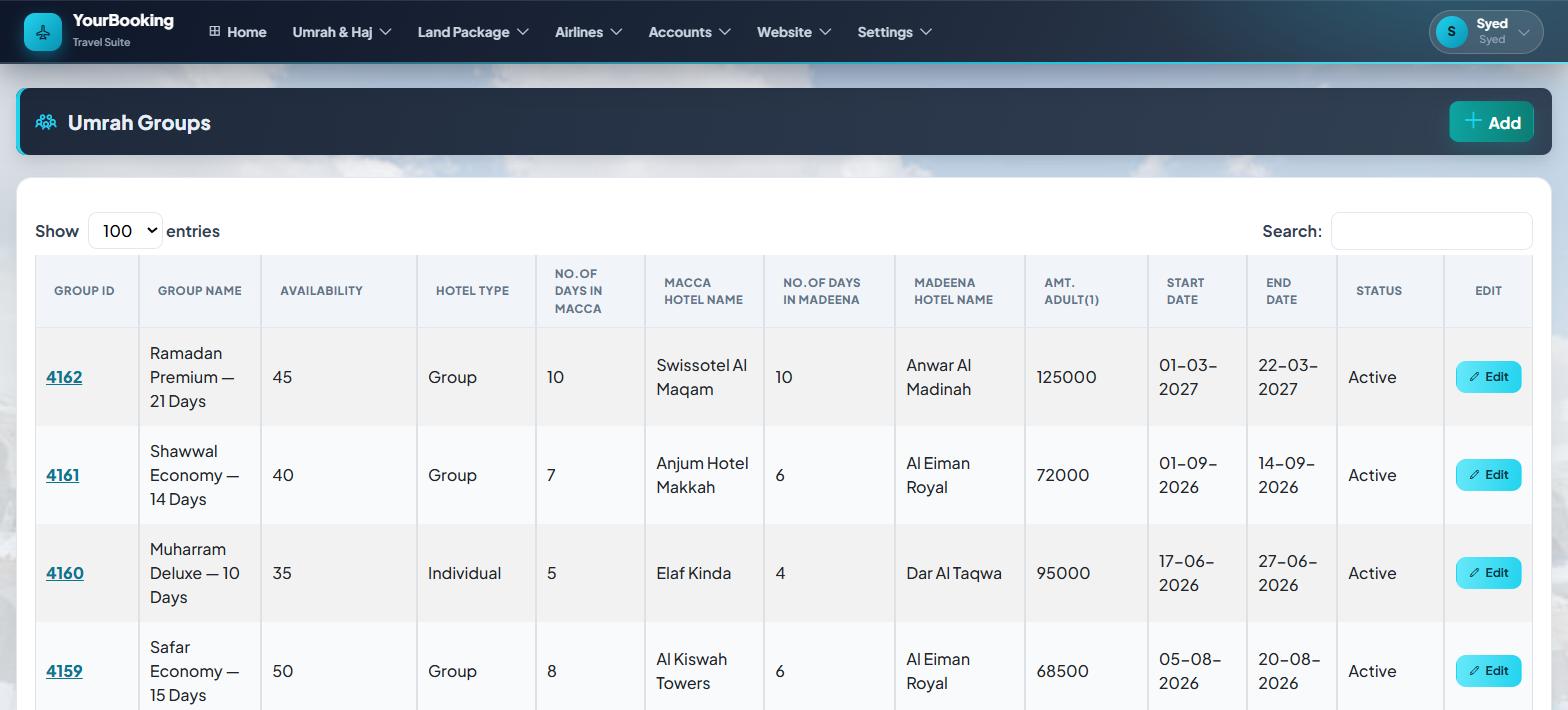
Task: Click the YourBooking airplane logo icon
Action: [x=43, y=32]
